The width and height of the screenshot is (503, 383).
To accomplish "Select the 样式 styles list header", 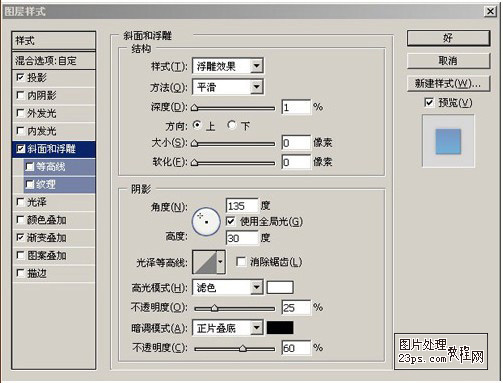I will pyautogui.click(x=54, y=41).
